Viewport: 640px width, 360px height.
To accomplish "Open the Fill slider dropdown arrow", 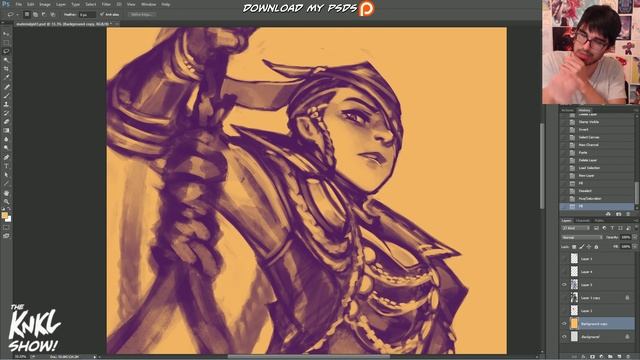I will pyautogui.click(x=635, y=247).
